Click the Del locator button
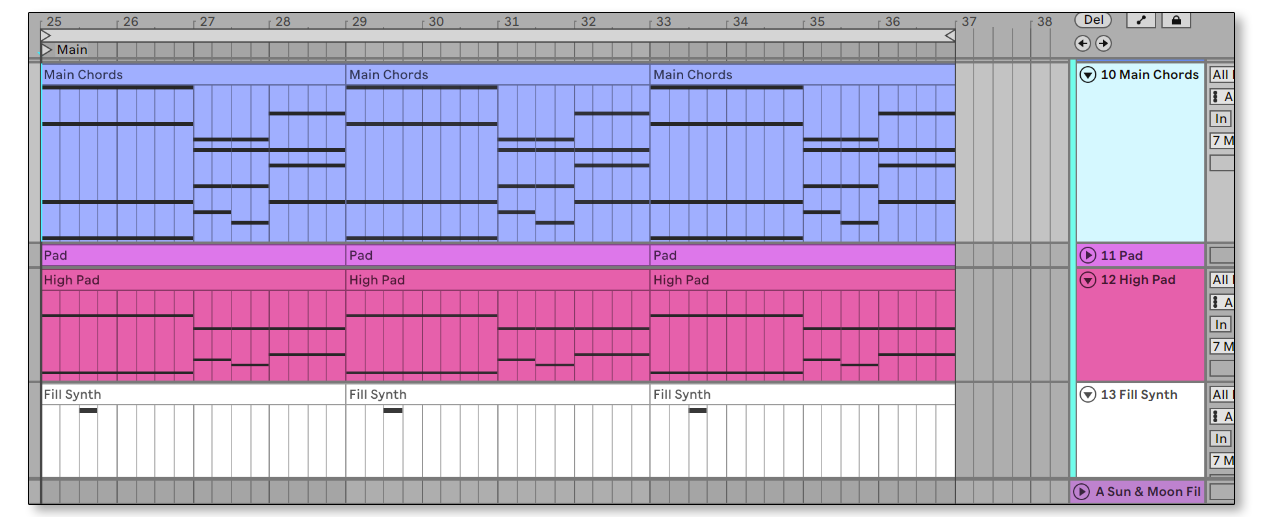Screen dimensions: 1263x517 coord(1094,20)
